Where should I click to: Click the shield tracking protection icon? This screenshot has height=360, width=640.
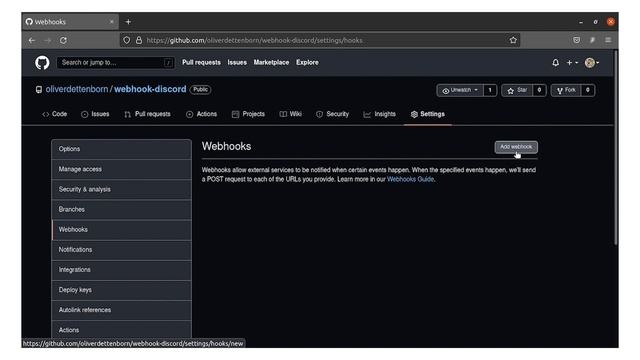(x=127, y=40)
